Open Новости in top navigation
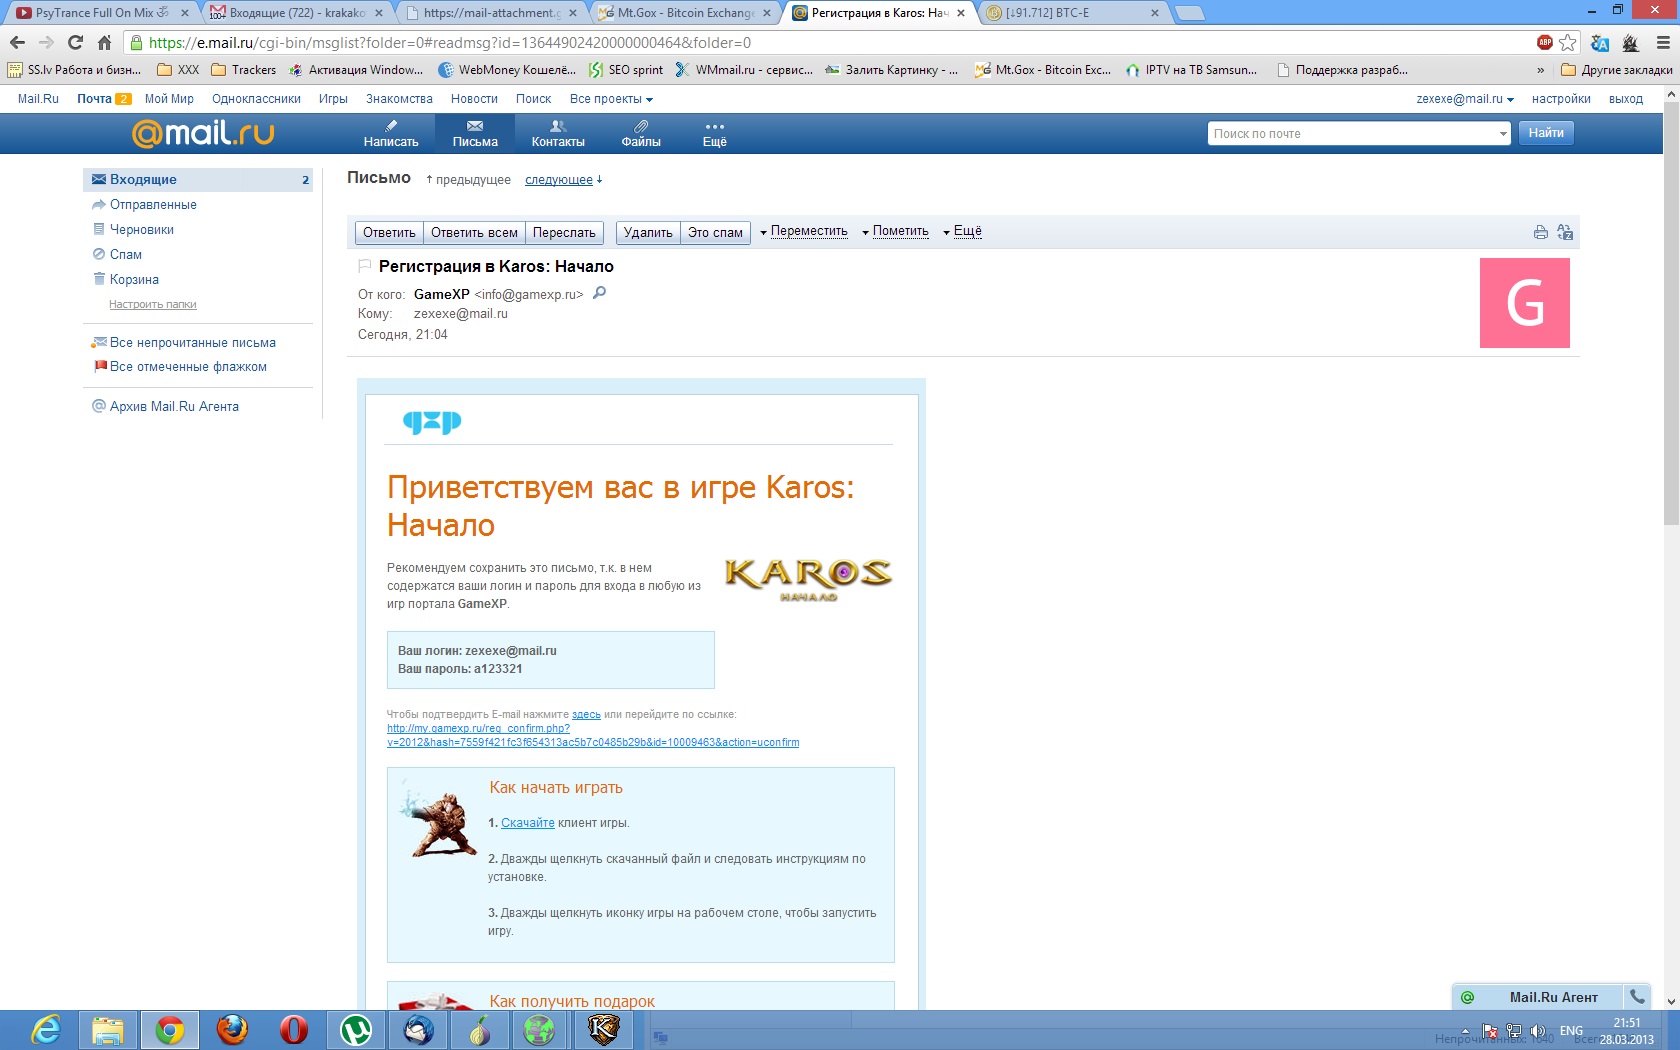This screenshot has width=1680, height=1050. pos(474,99)
